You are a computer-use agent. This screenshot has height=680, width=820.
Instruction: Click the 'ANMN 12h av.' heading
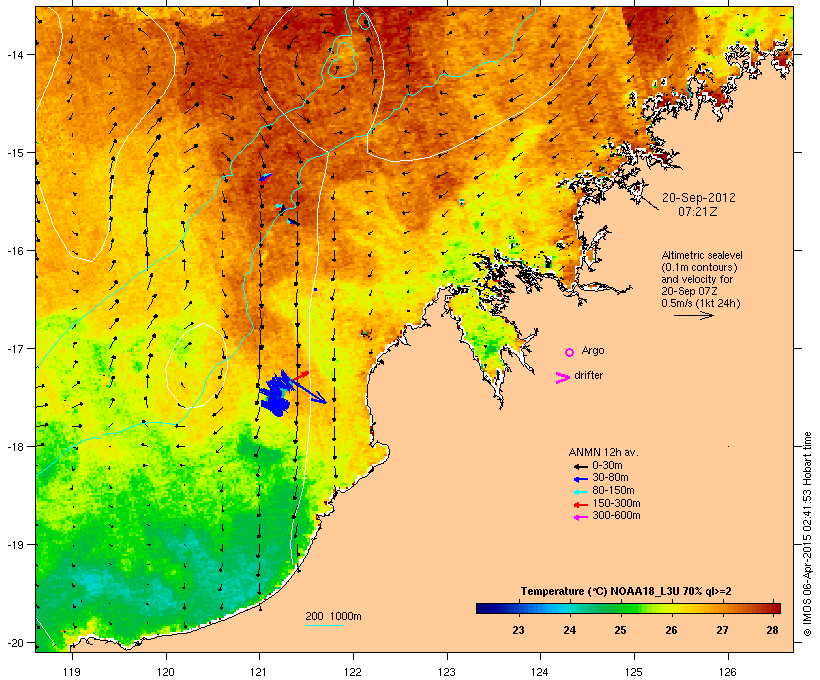pos(603,452)
